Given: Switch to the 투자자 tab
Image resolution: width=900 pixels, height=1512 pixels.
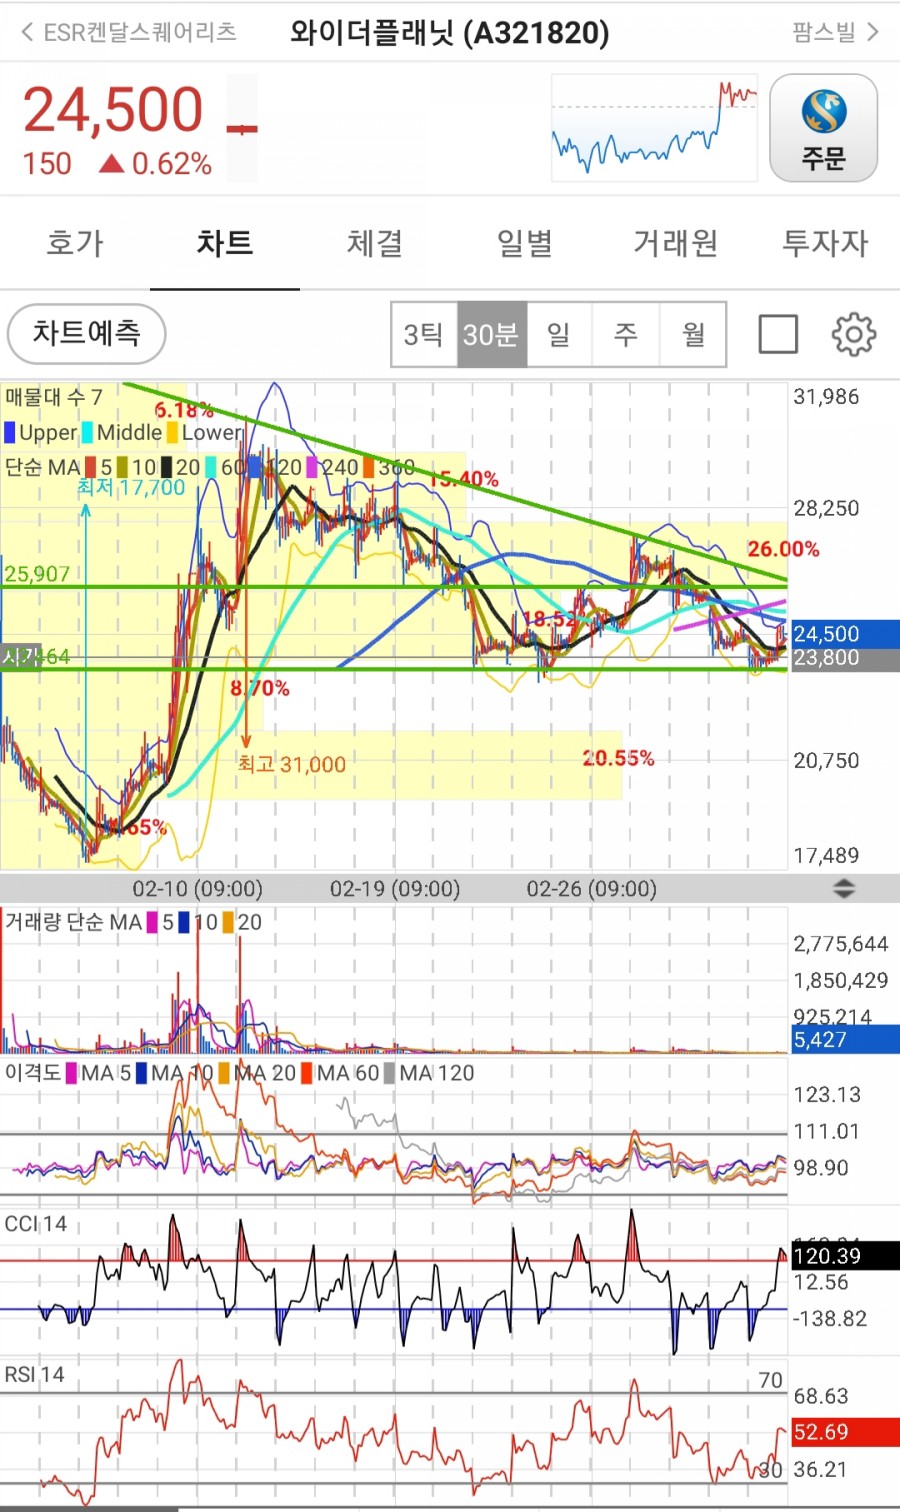Looking at the screenshot, I should point(825,243).
